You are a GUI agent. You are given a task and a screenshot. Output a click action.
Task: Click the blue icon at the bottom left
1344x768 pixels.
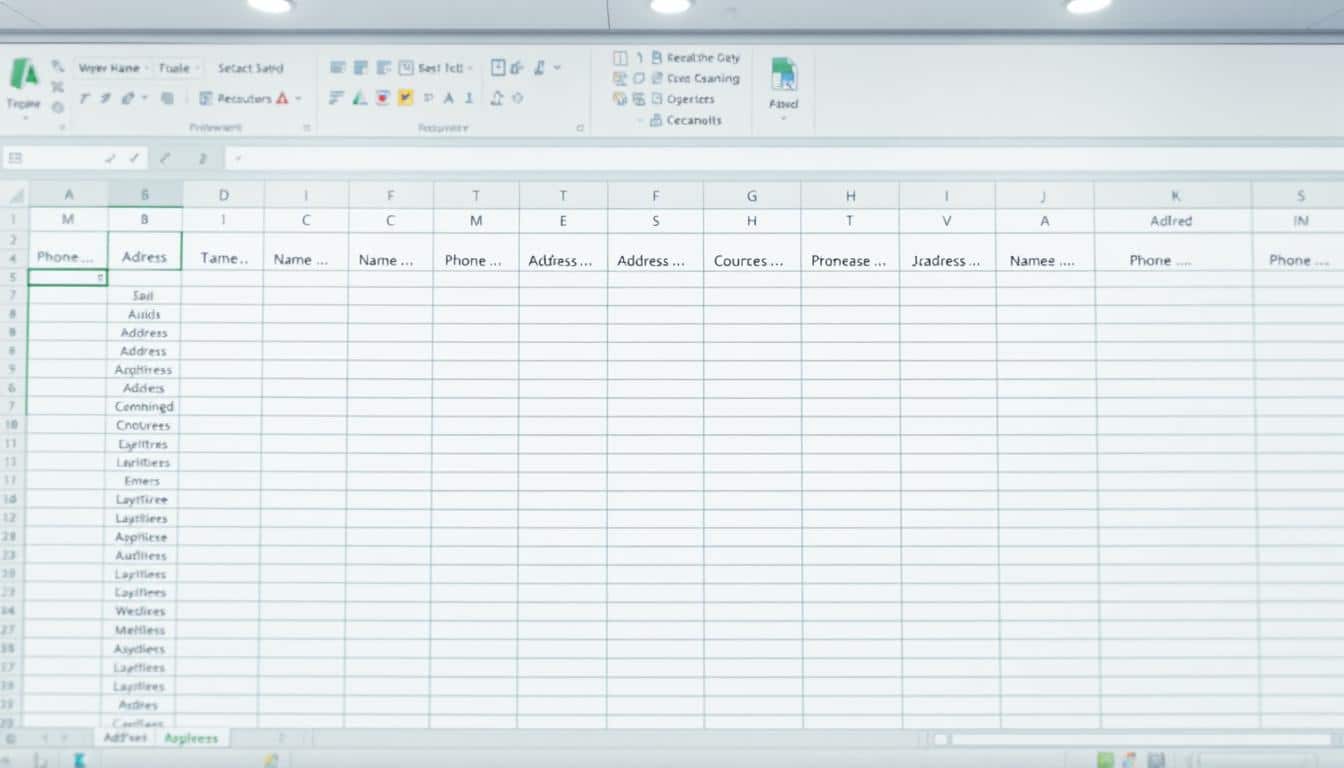coord(80,760)
